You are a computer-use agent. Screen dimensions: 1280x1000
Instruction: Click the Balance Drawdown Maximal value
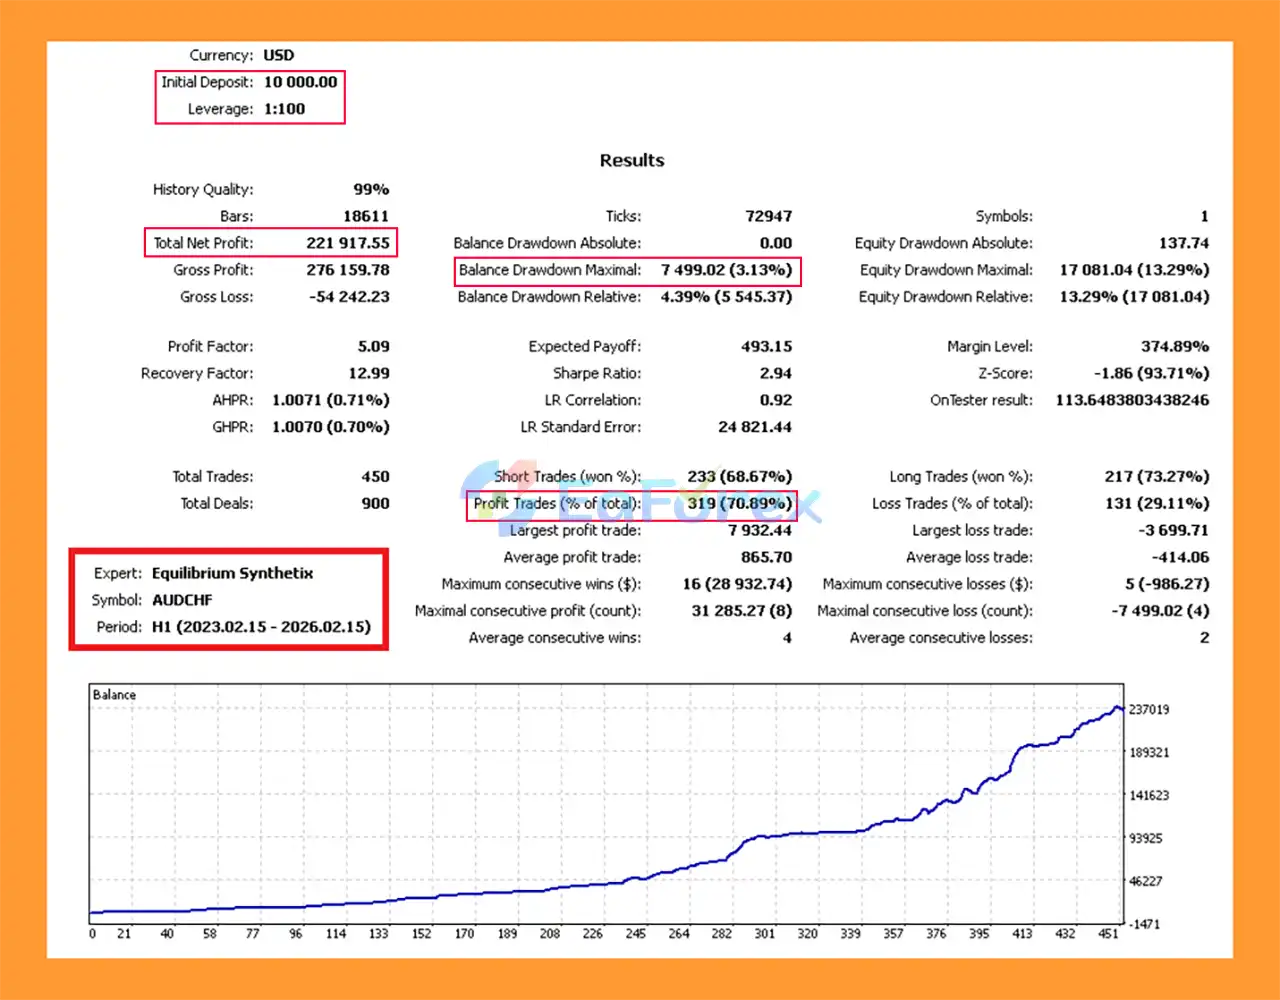pos(726,270)
